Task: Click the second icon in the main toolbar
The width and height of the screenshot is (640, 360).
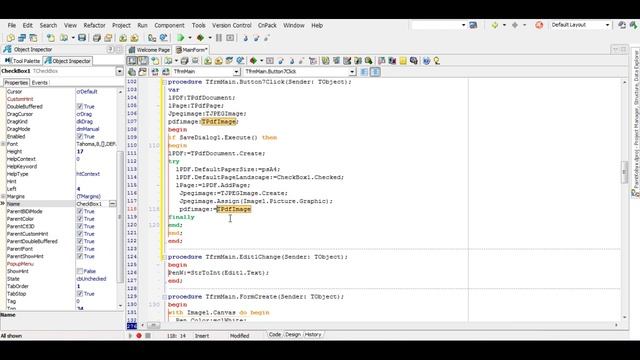Action: (x=22, y=38)
